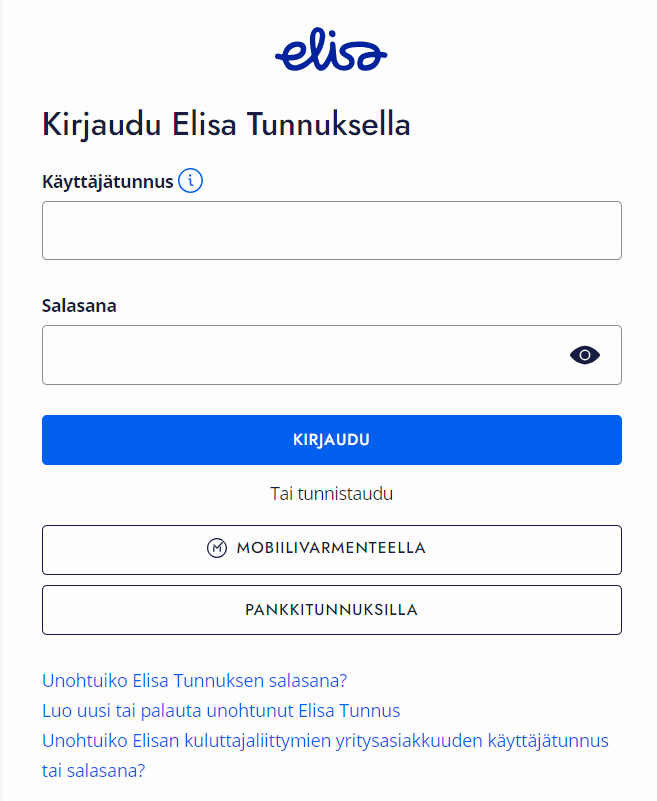
Task: Click the 'Tai tunnistaudu' text
Action: (331, 494)
